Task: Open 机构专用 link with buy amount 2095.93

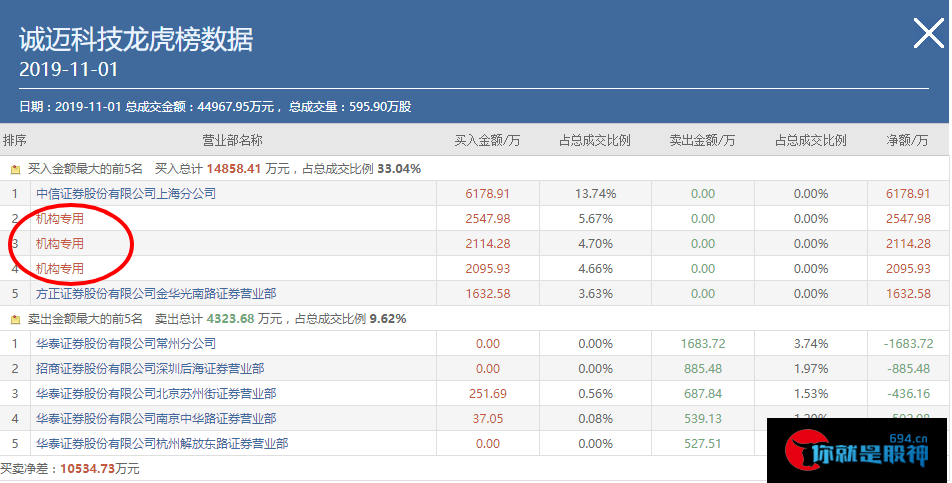Action: pyautogui.click(x=60, y=269)
